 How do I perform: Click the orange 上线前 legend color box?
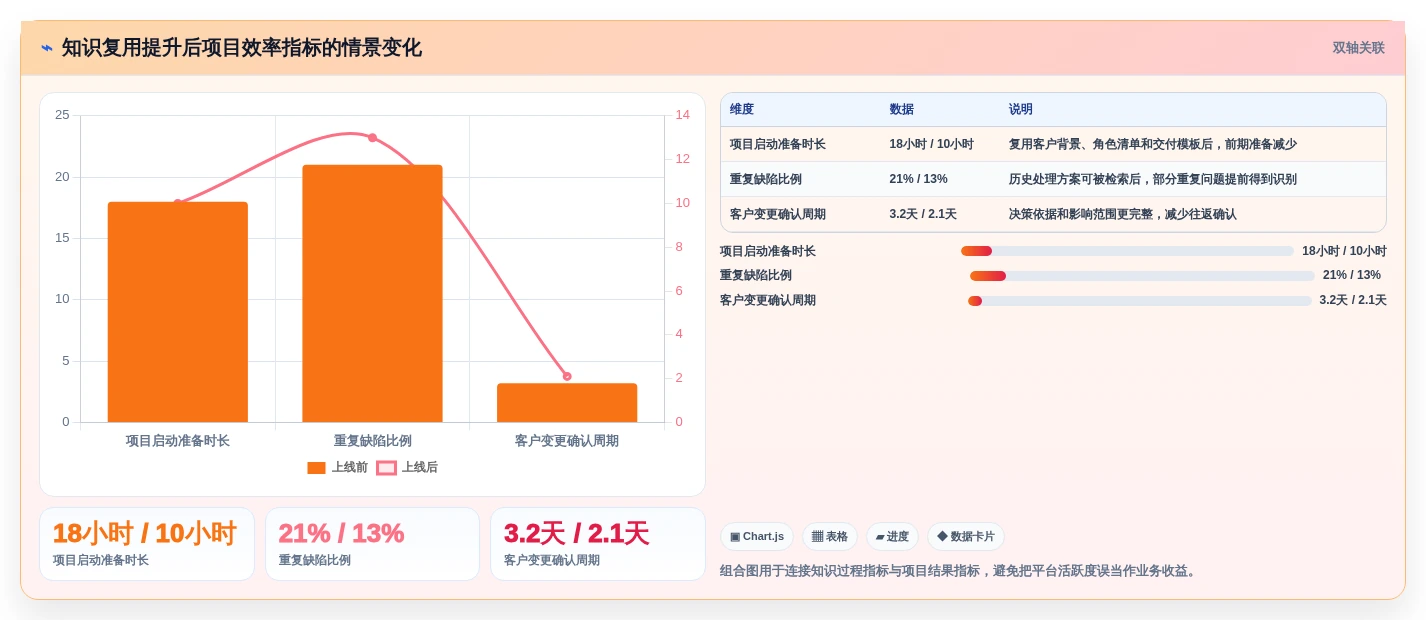(316, 467)
